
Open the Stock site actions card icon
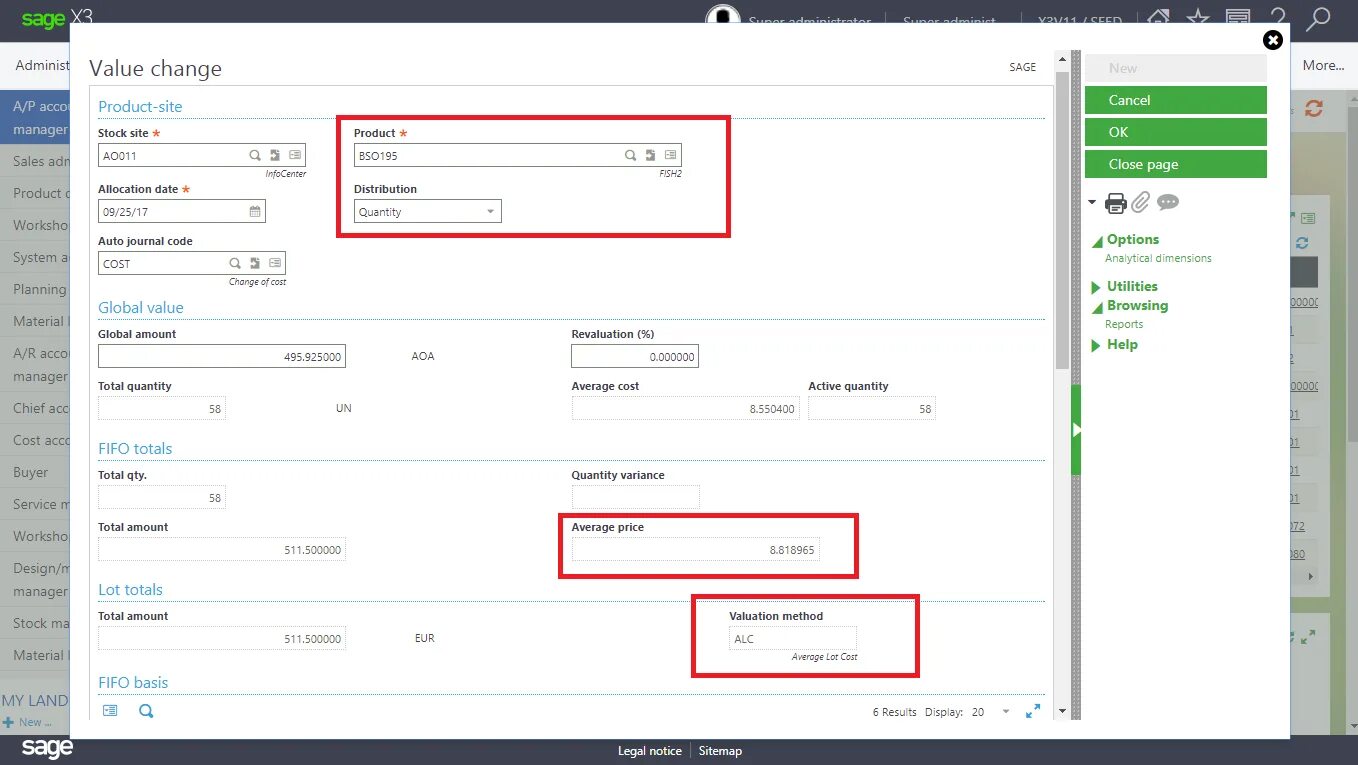tap(295, 155)
